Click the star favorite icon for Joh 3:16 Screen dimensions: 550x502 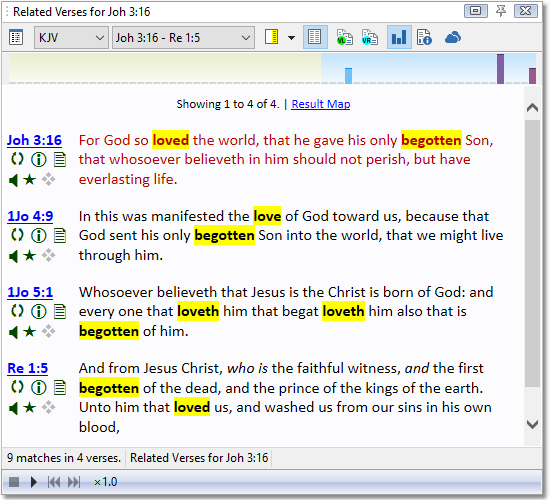[30, 180]
